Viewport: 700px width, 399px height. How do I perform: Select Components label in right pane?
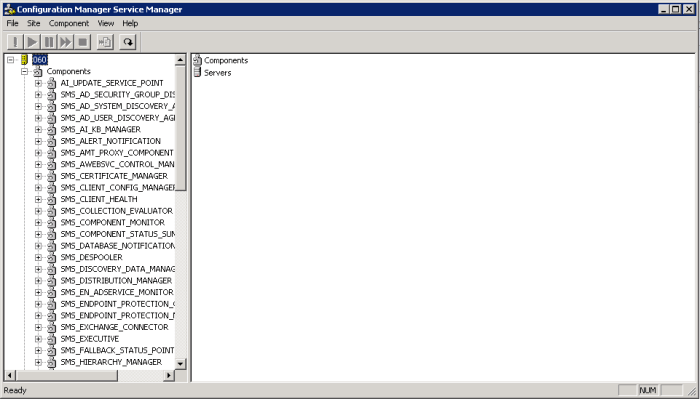tap(226, 60)
